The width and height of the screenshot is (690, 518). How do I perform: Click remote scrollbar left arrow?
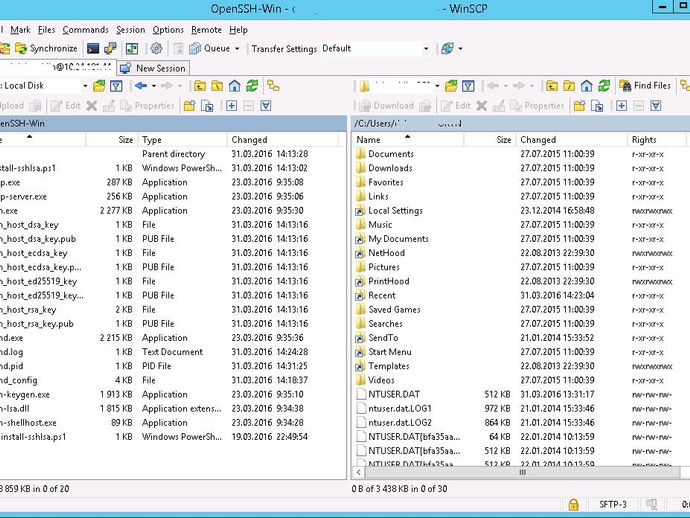(359, 473)
